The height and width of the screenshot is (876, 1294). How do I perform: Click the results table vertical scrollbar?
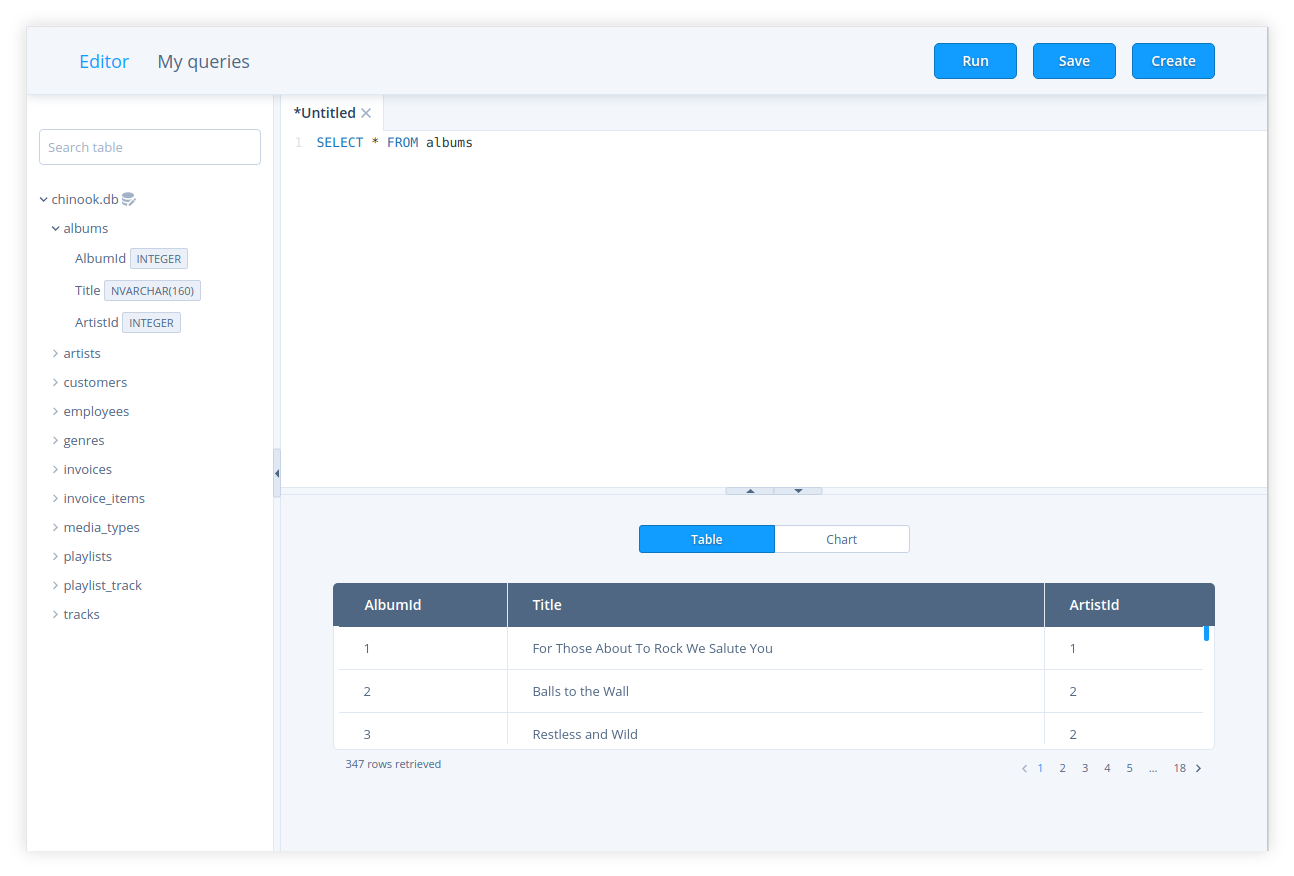(x=1206, y=633)
